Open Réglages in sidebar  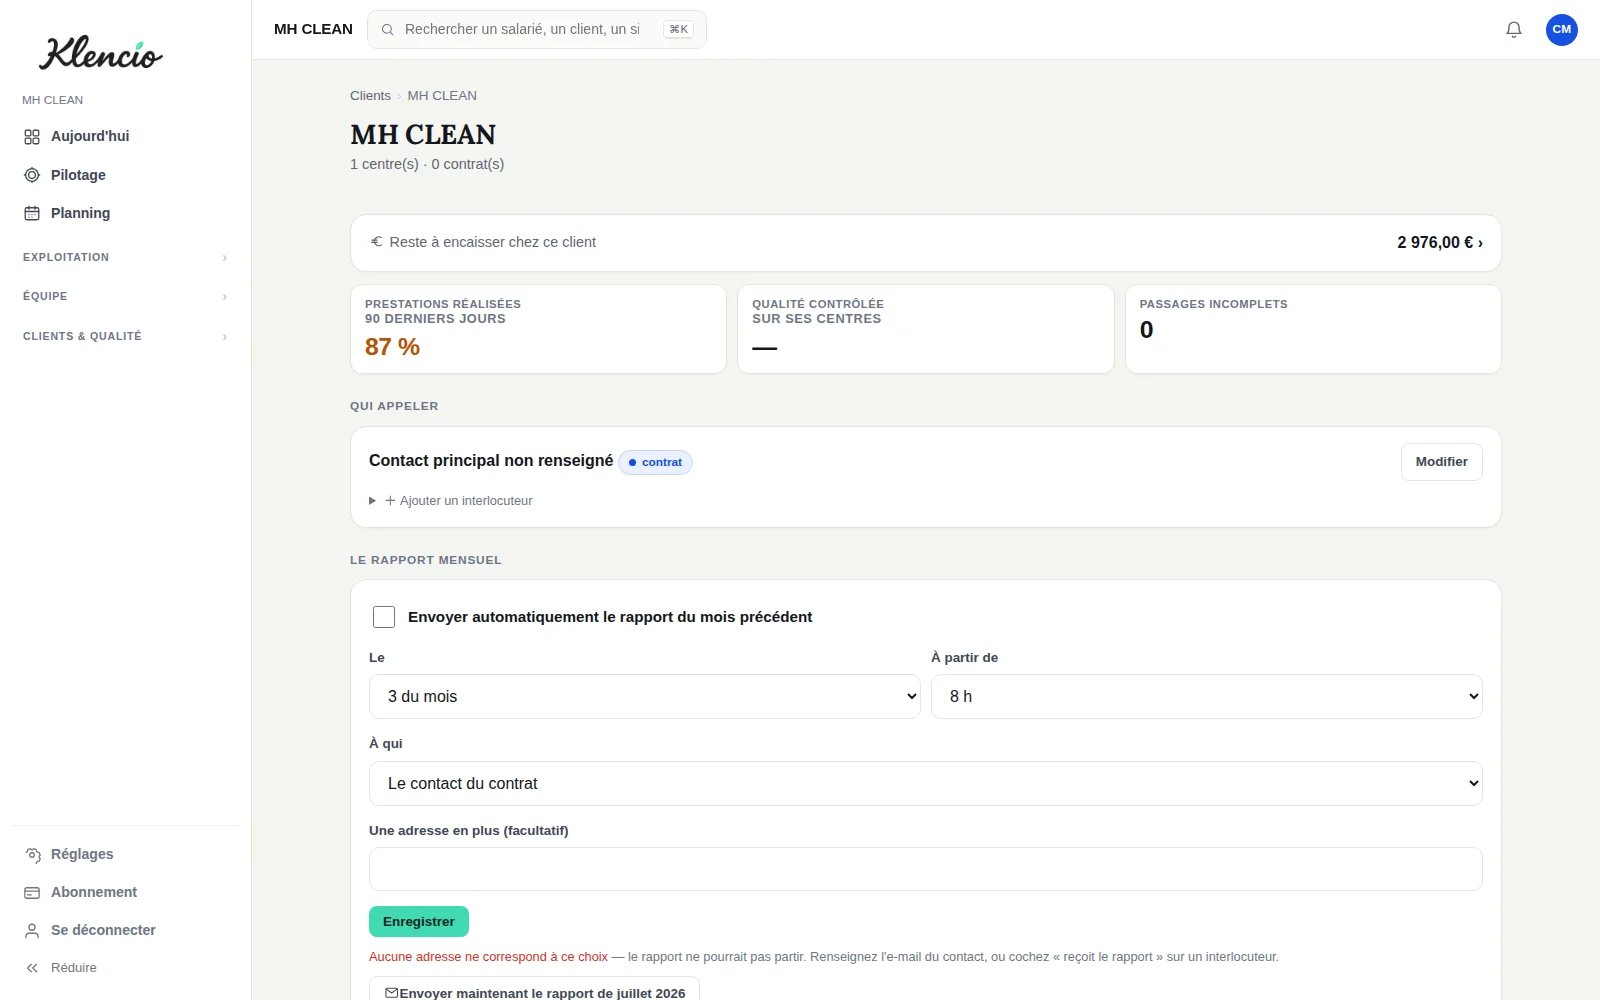pyautogui.click(x=126, y=854)
